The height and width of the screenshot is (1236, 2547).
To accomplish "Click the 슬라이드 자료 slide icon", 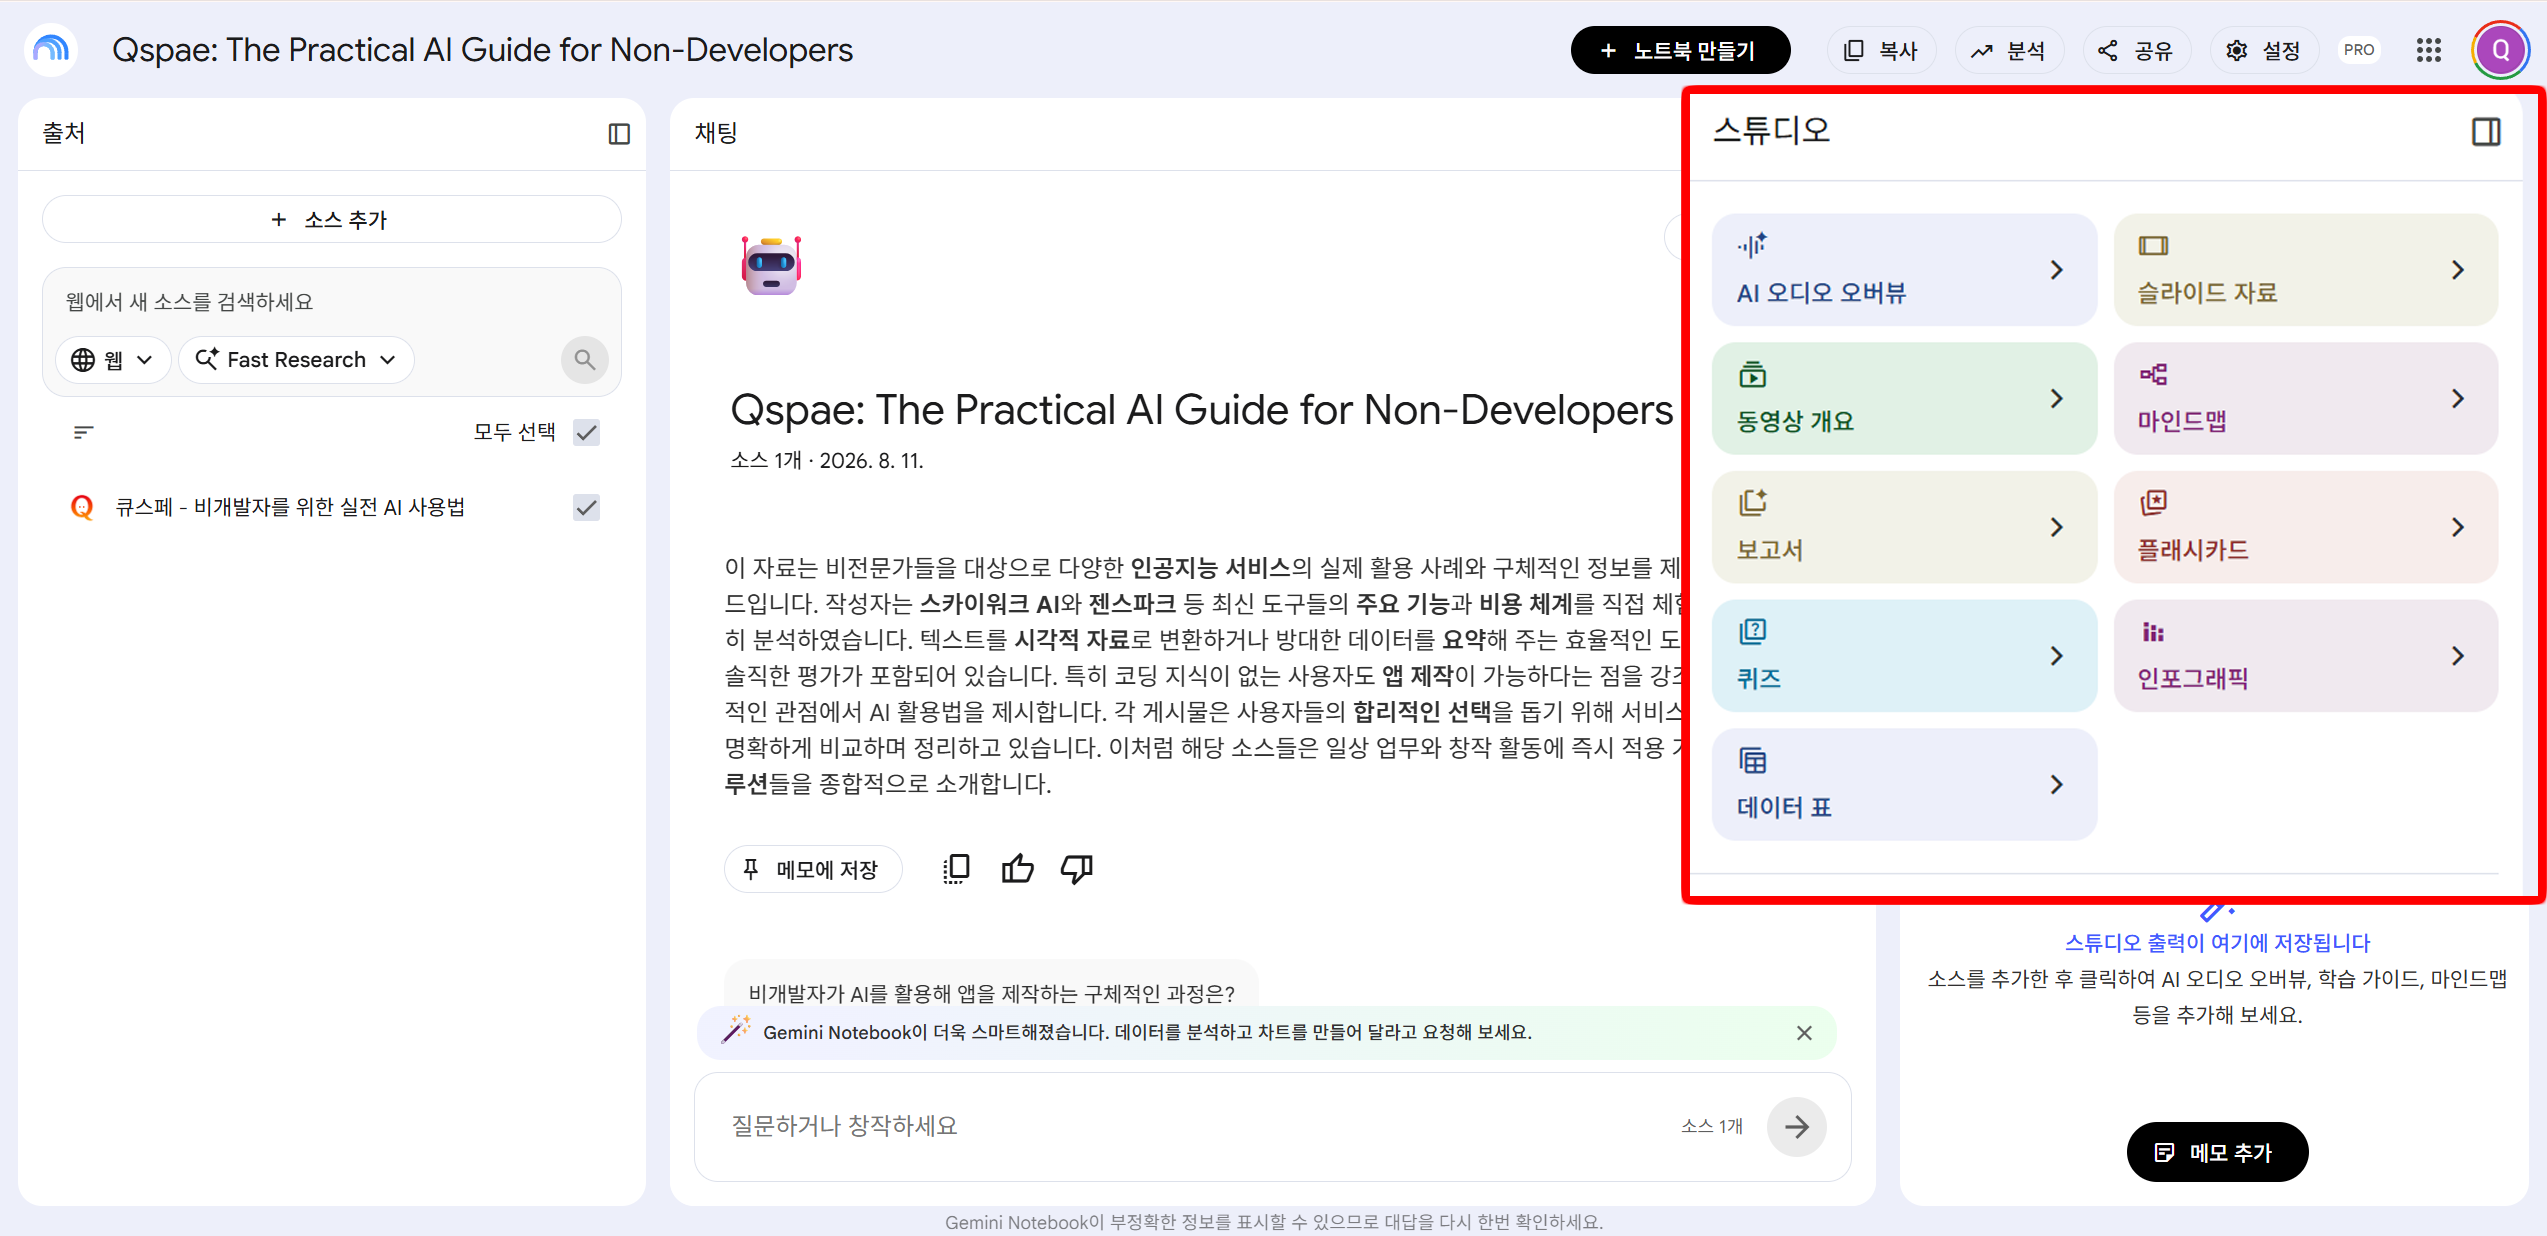I will [x=2153, y=246].
